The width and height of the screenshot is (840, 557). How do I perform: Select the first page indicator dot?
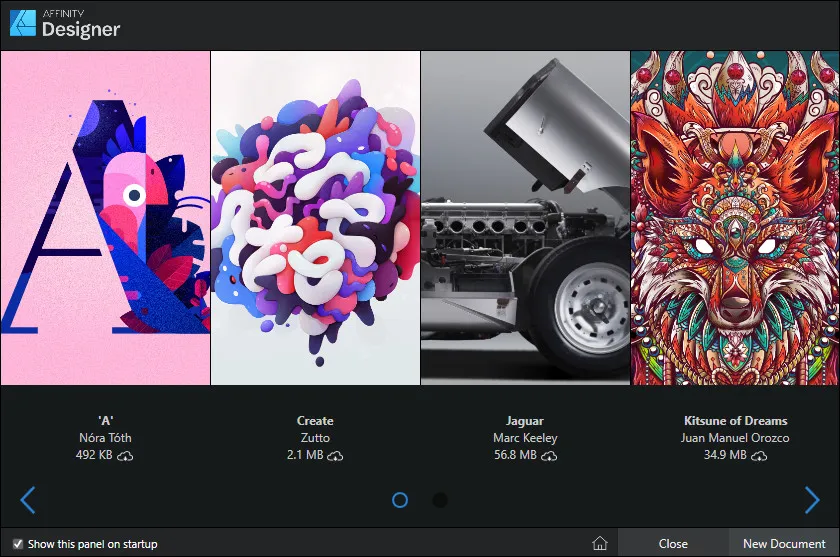[400, 500]
